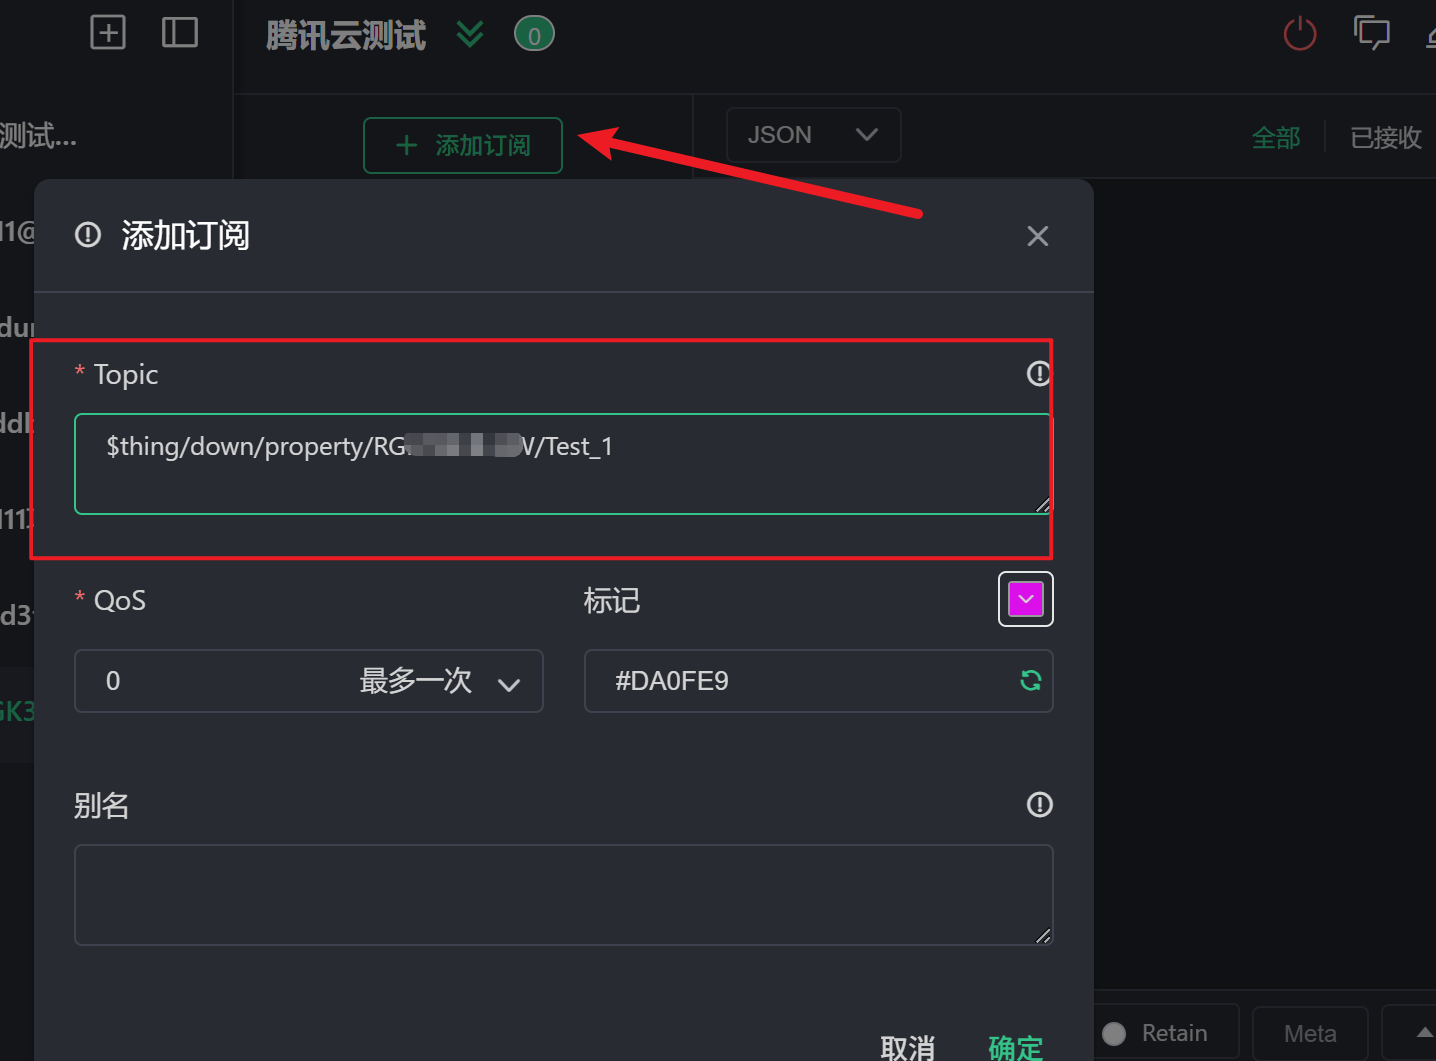This screenshot has height=1061, width=1436.
Task: Click info icon beside 添加订阅 title
Action: click(x=88, y=236)
